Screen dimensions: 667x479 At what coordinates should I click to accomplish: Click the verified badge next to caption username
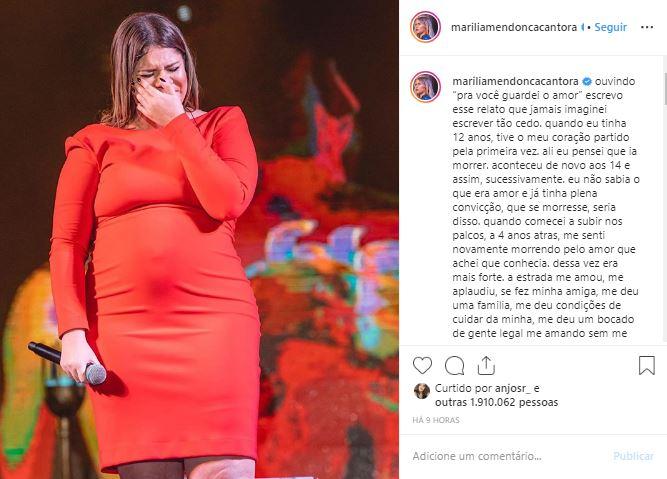point(587,81)
